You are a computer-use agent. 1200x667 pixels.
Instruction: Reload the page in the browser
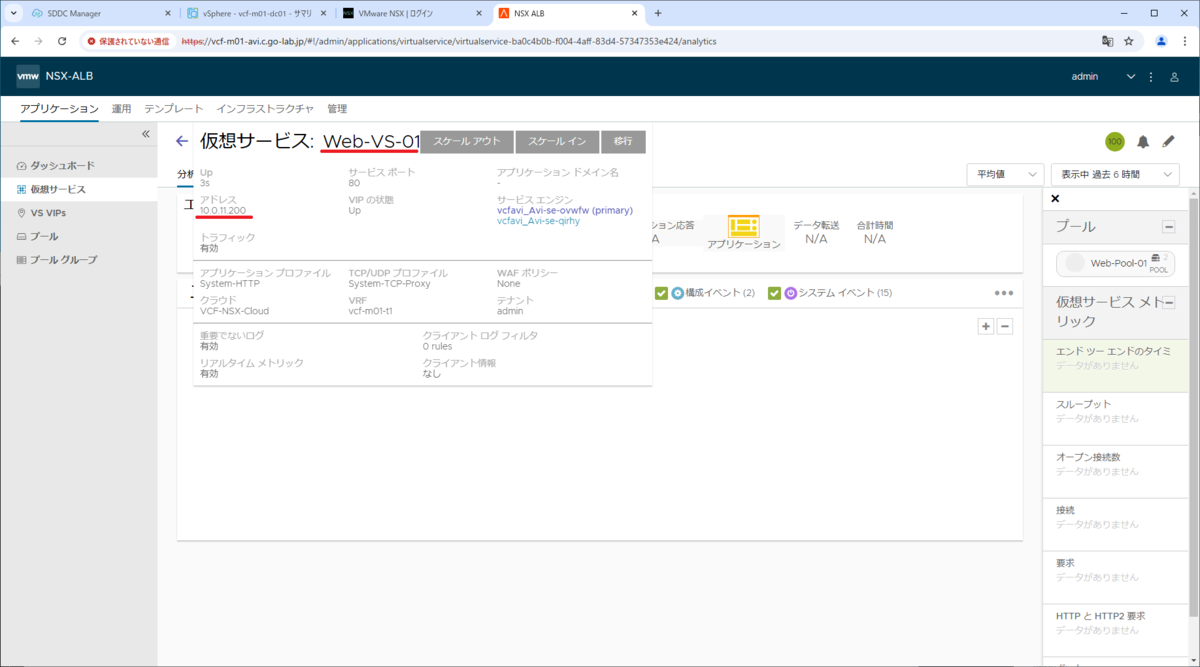click(x=62, y=41)
